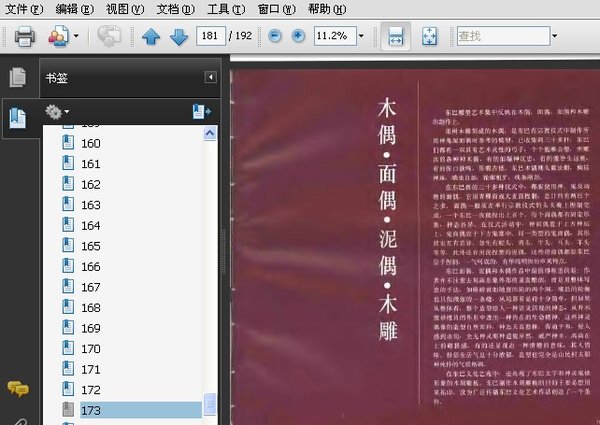Open the Comments panel icon
This screenshot has width=600, height=425.
tap(18, 389)
